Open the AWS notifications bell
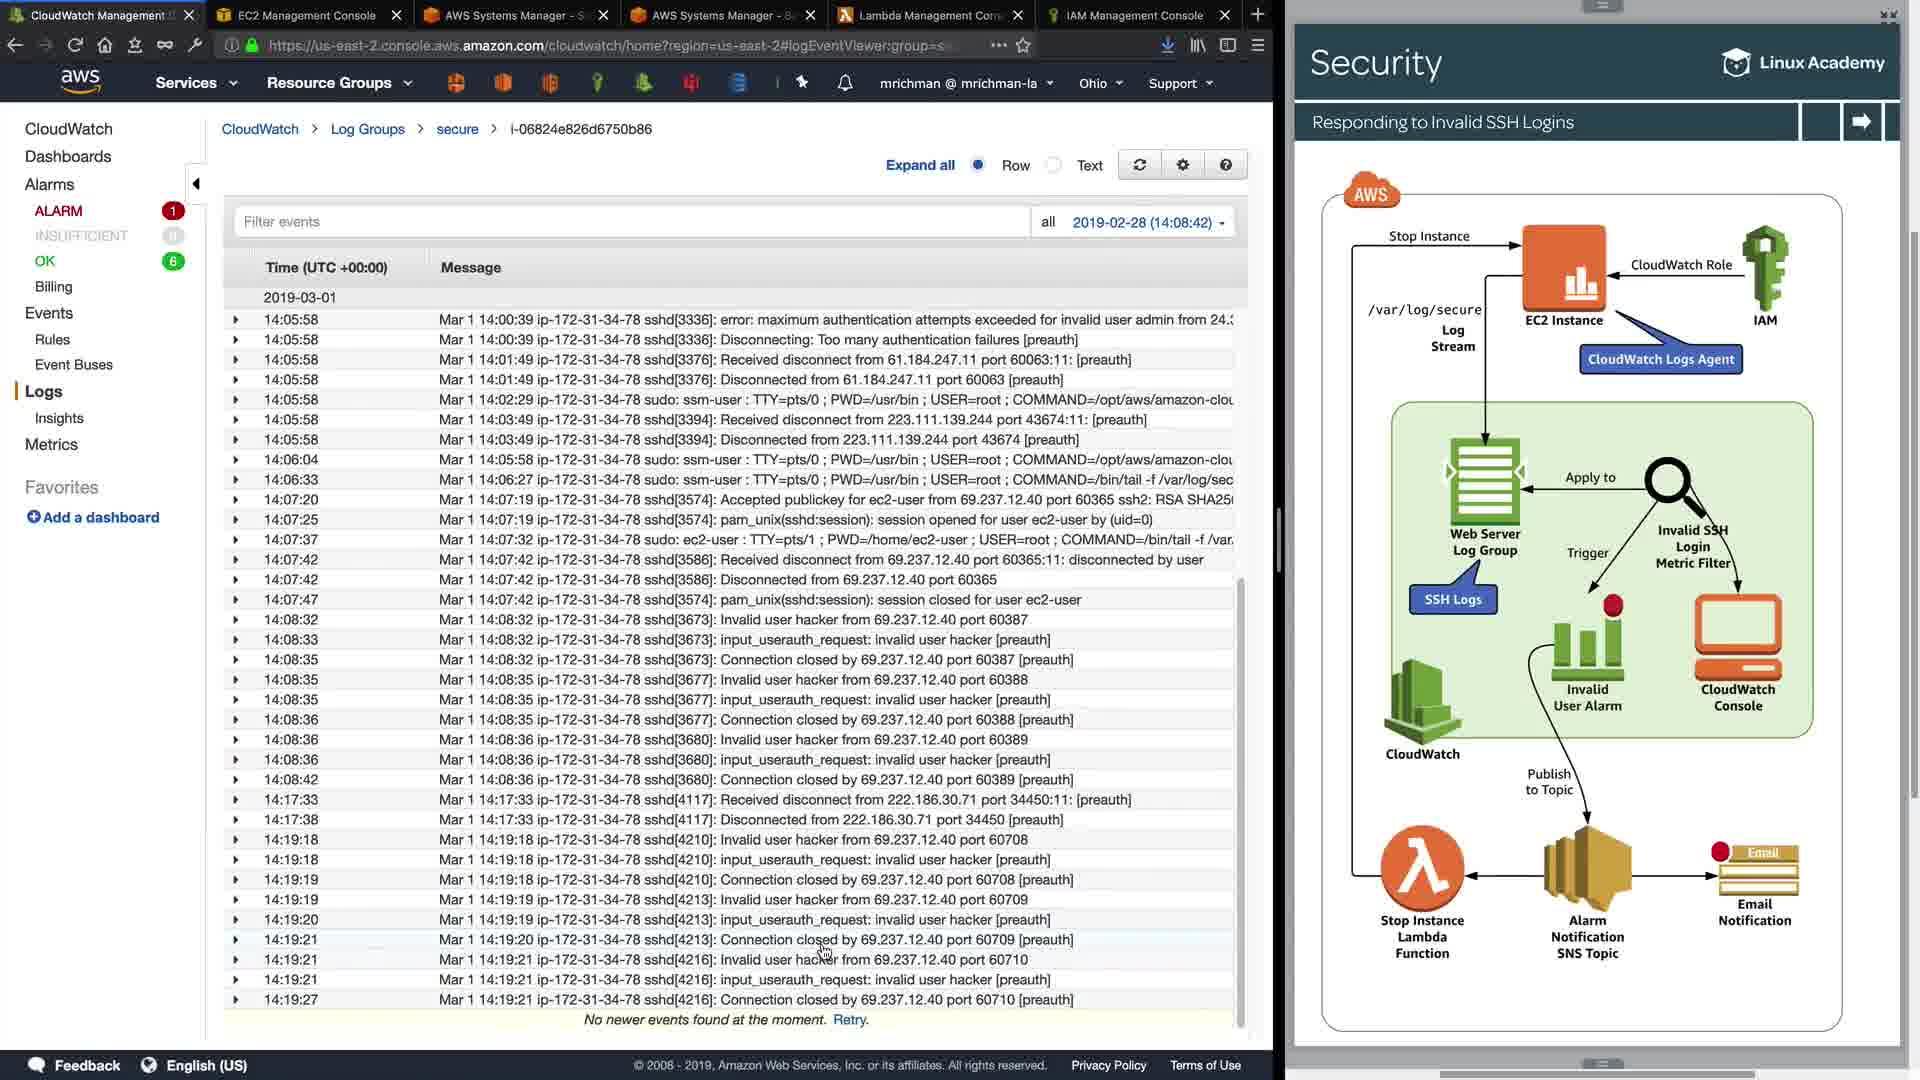Viewport: 1920px width, 1080px height. [845, 83]
